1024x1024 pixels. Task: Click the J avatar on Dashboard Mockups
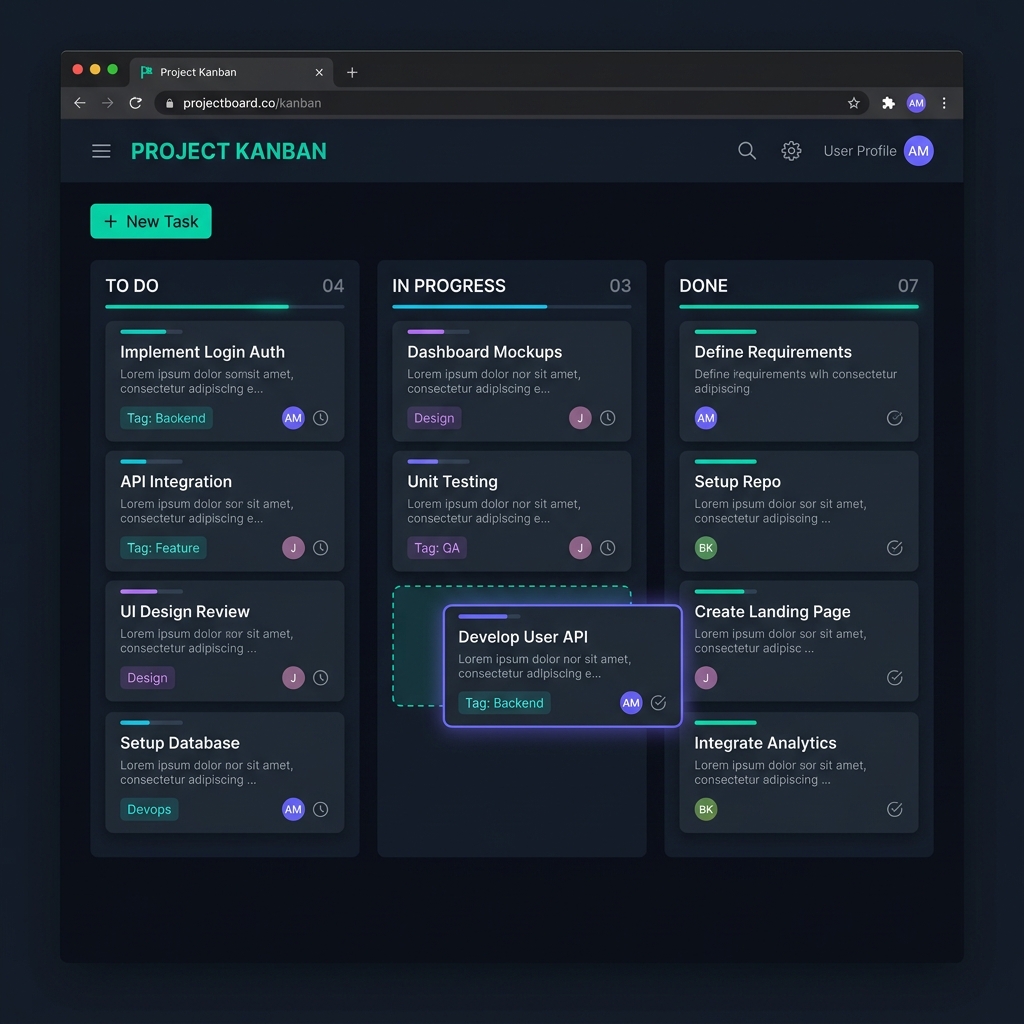pyautogui.click(x=580, y=418)
